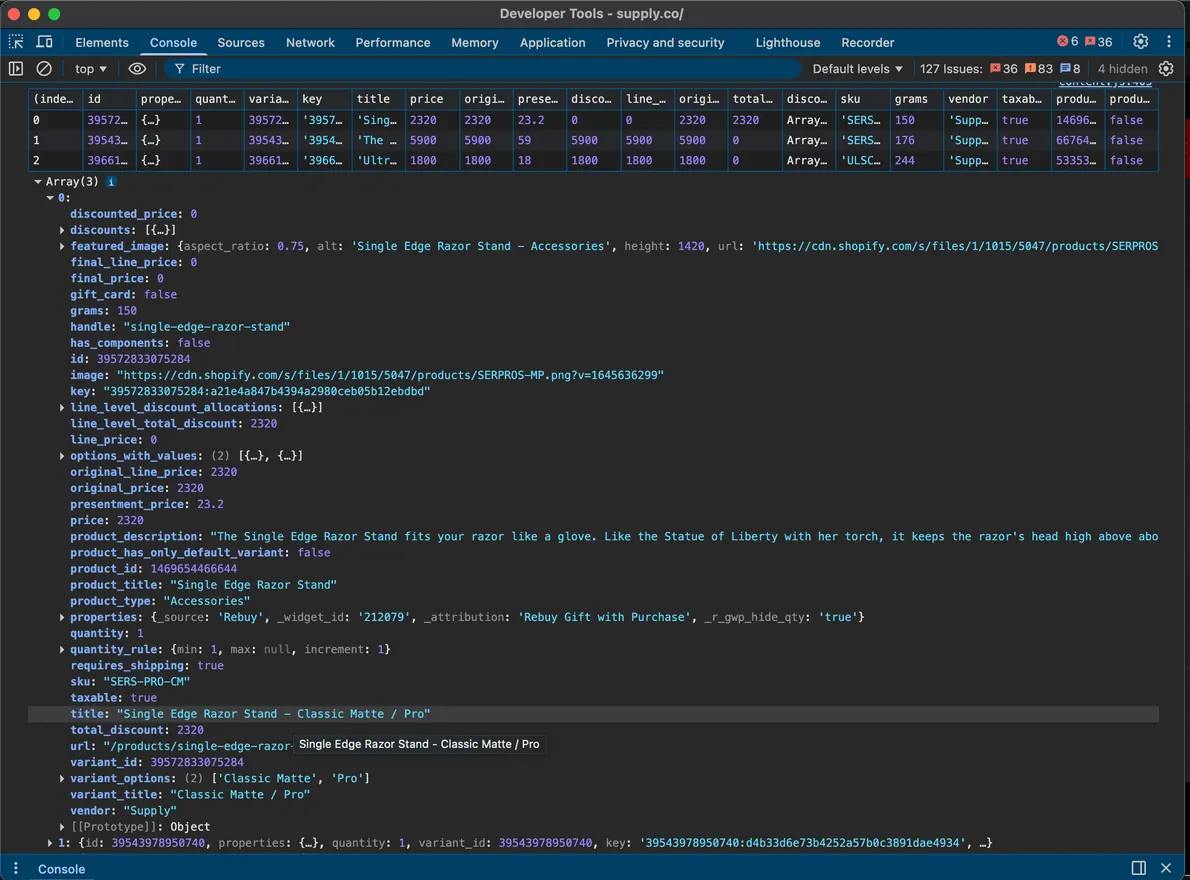Expand the featured_image property
Image resolution: width=1190 pixels, height=880 pixels.
(x=62, y=246)
